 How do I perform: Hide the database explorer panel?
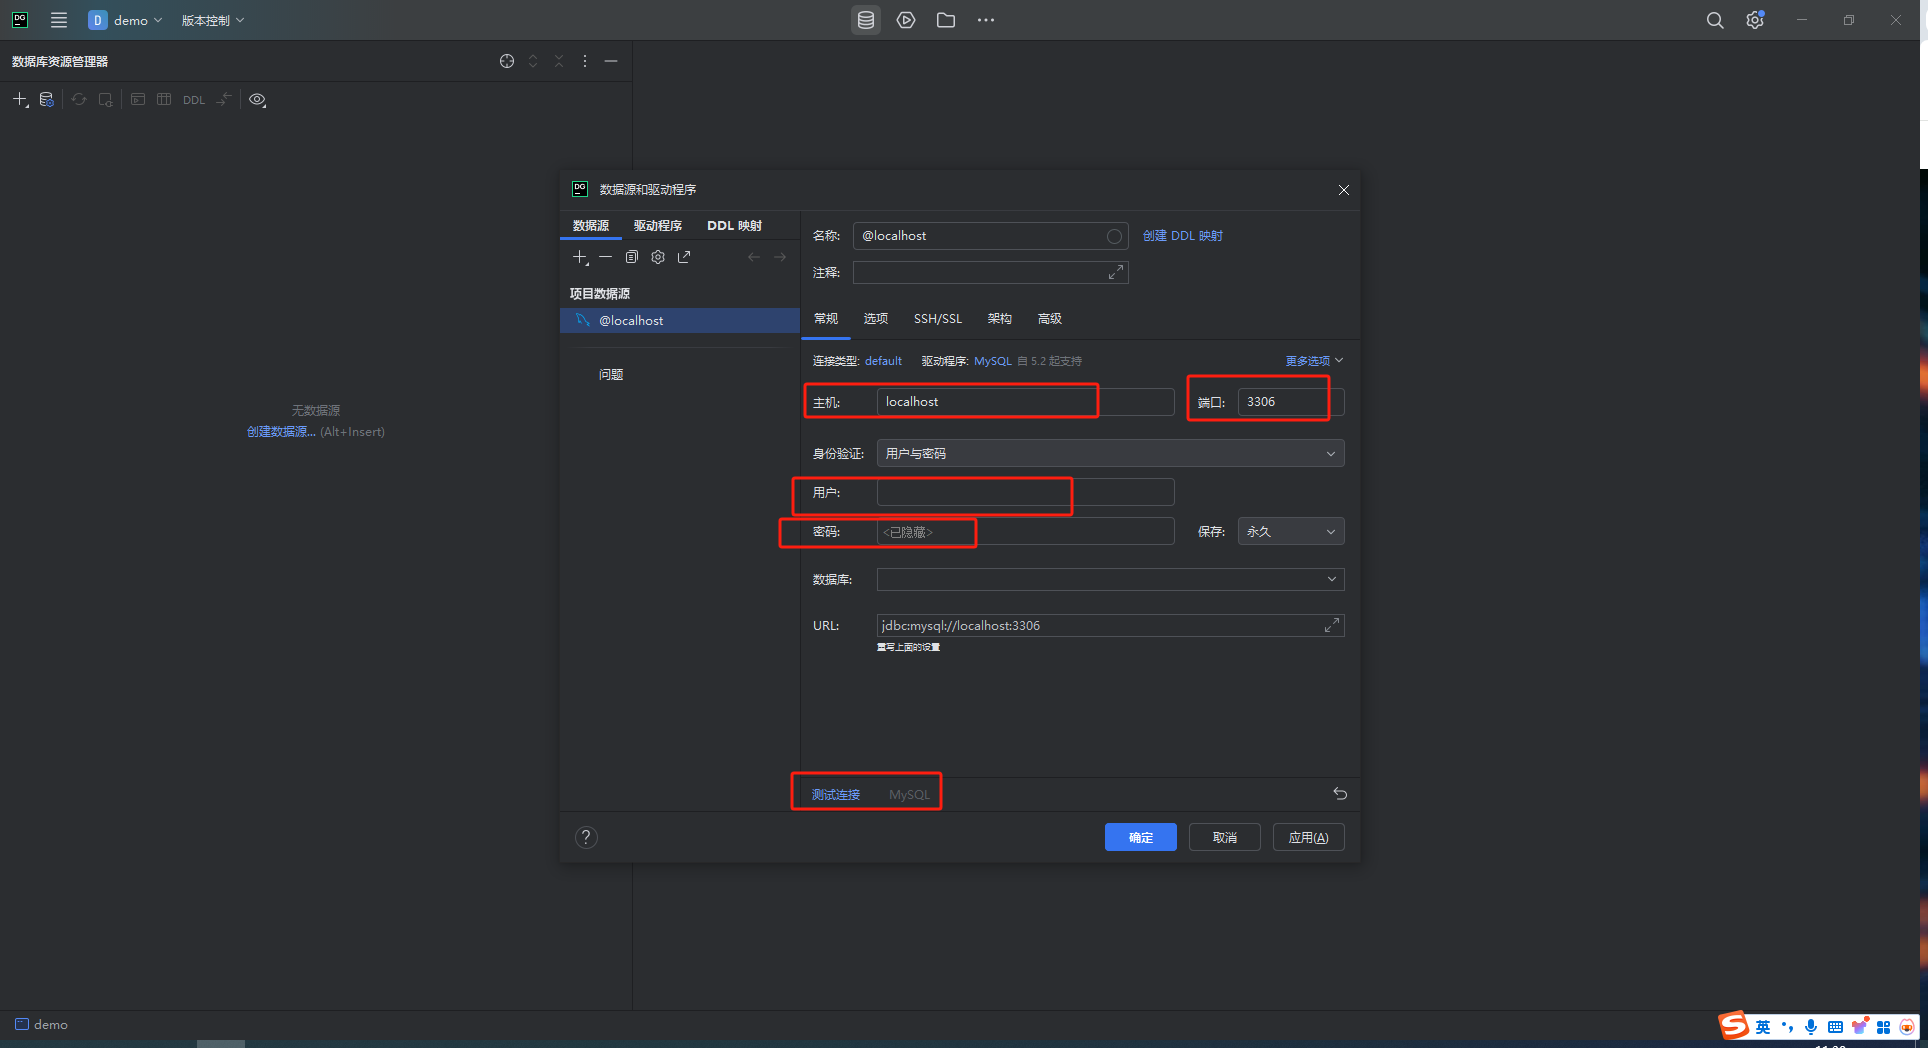click(x=611, y=61)
